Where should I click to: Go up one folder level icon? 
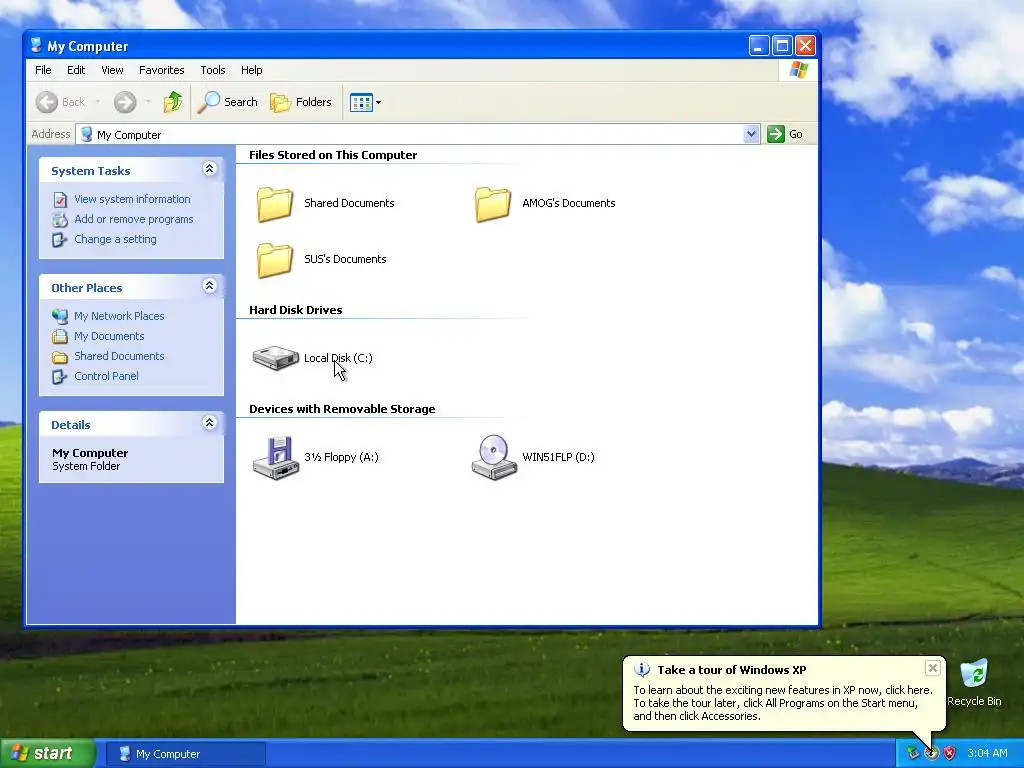[173, 102]
